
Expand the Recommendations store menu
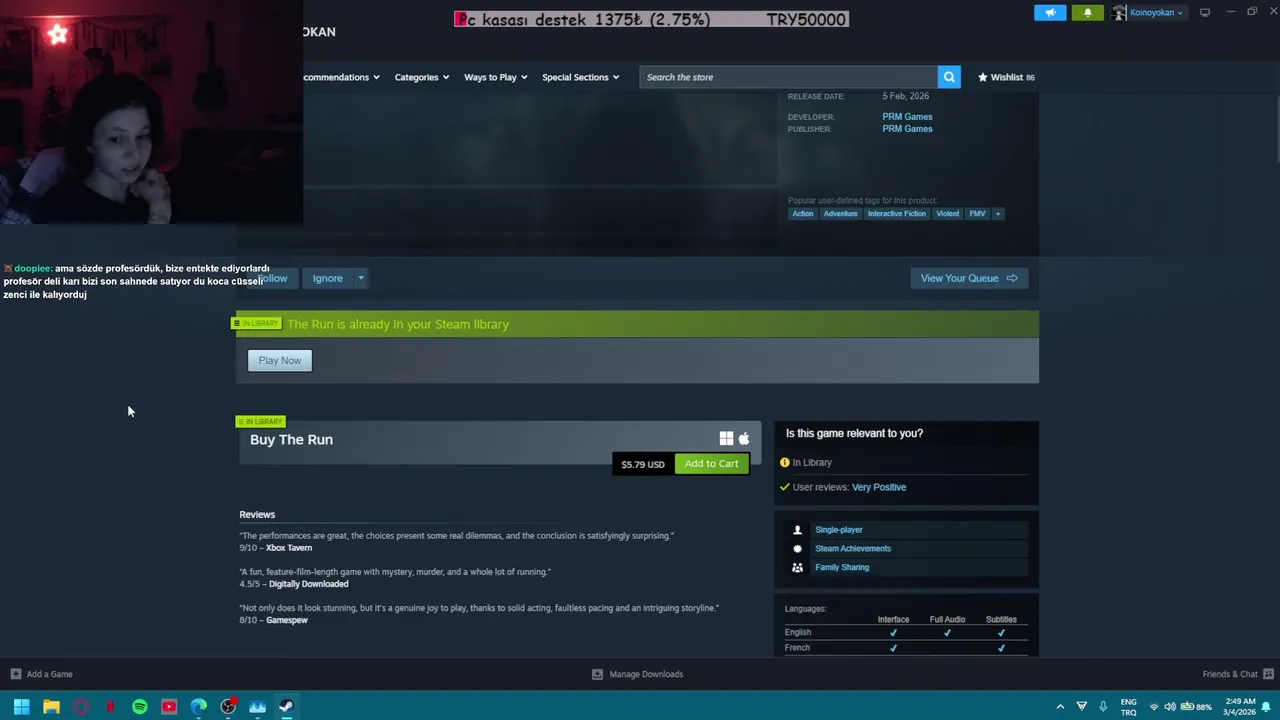click(341, 77)
